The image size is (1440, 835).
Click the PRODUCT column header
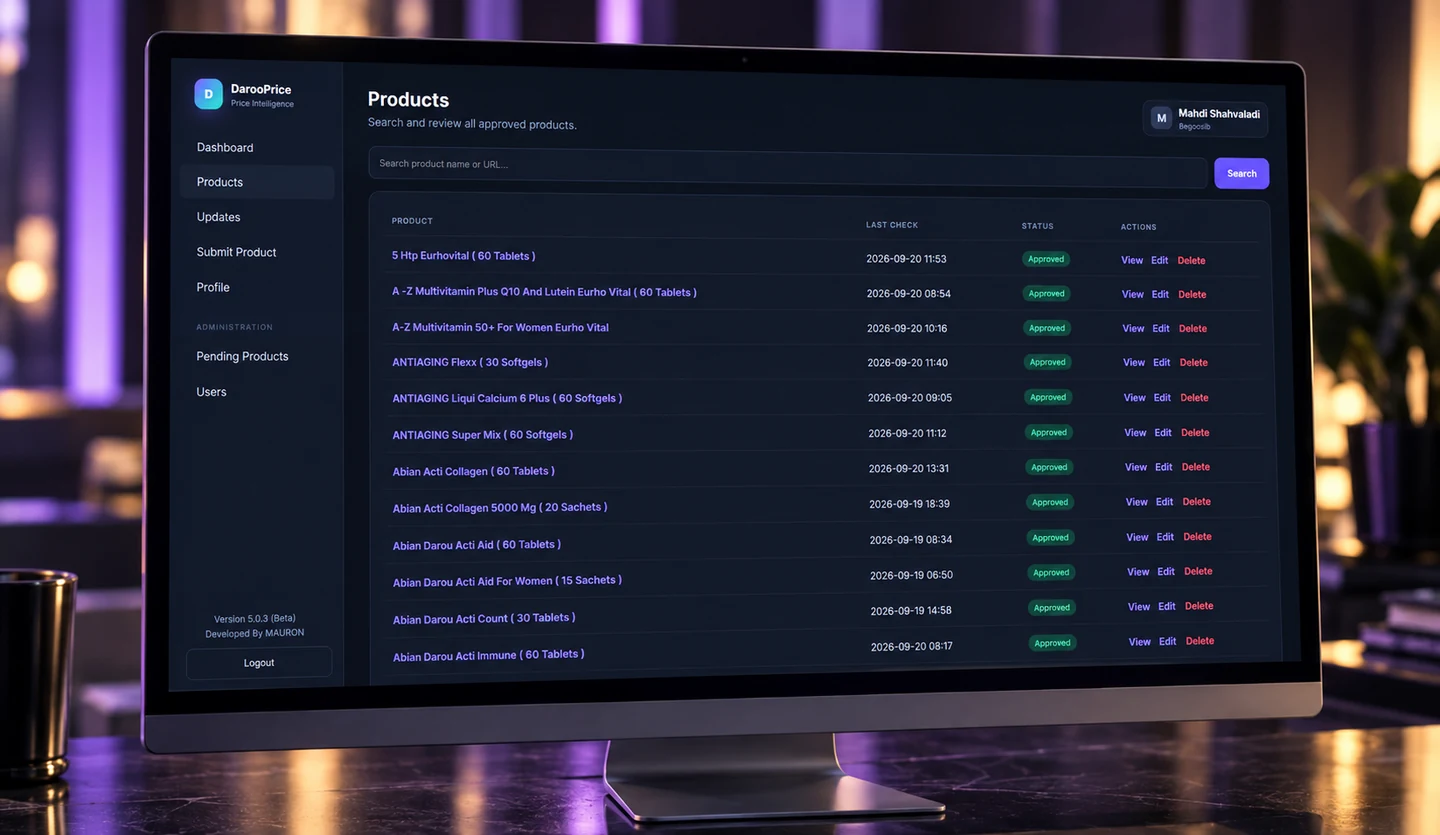pyautogui.click(x=412, y=221)
